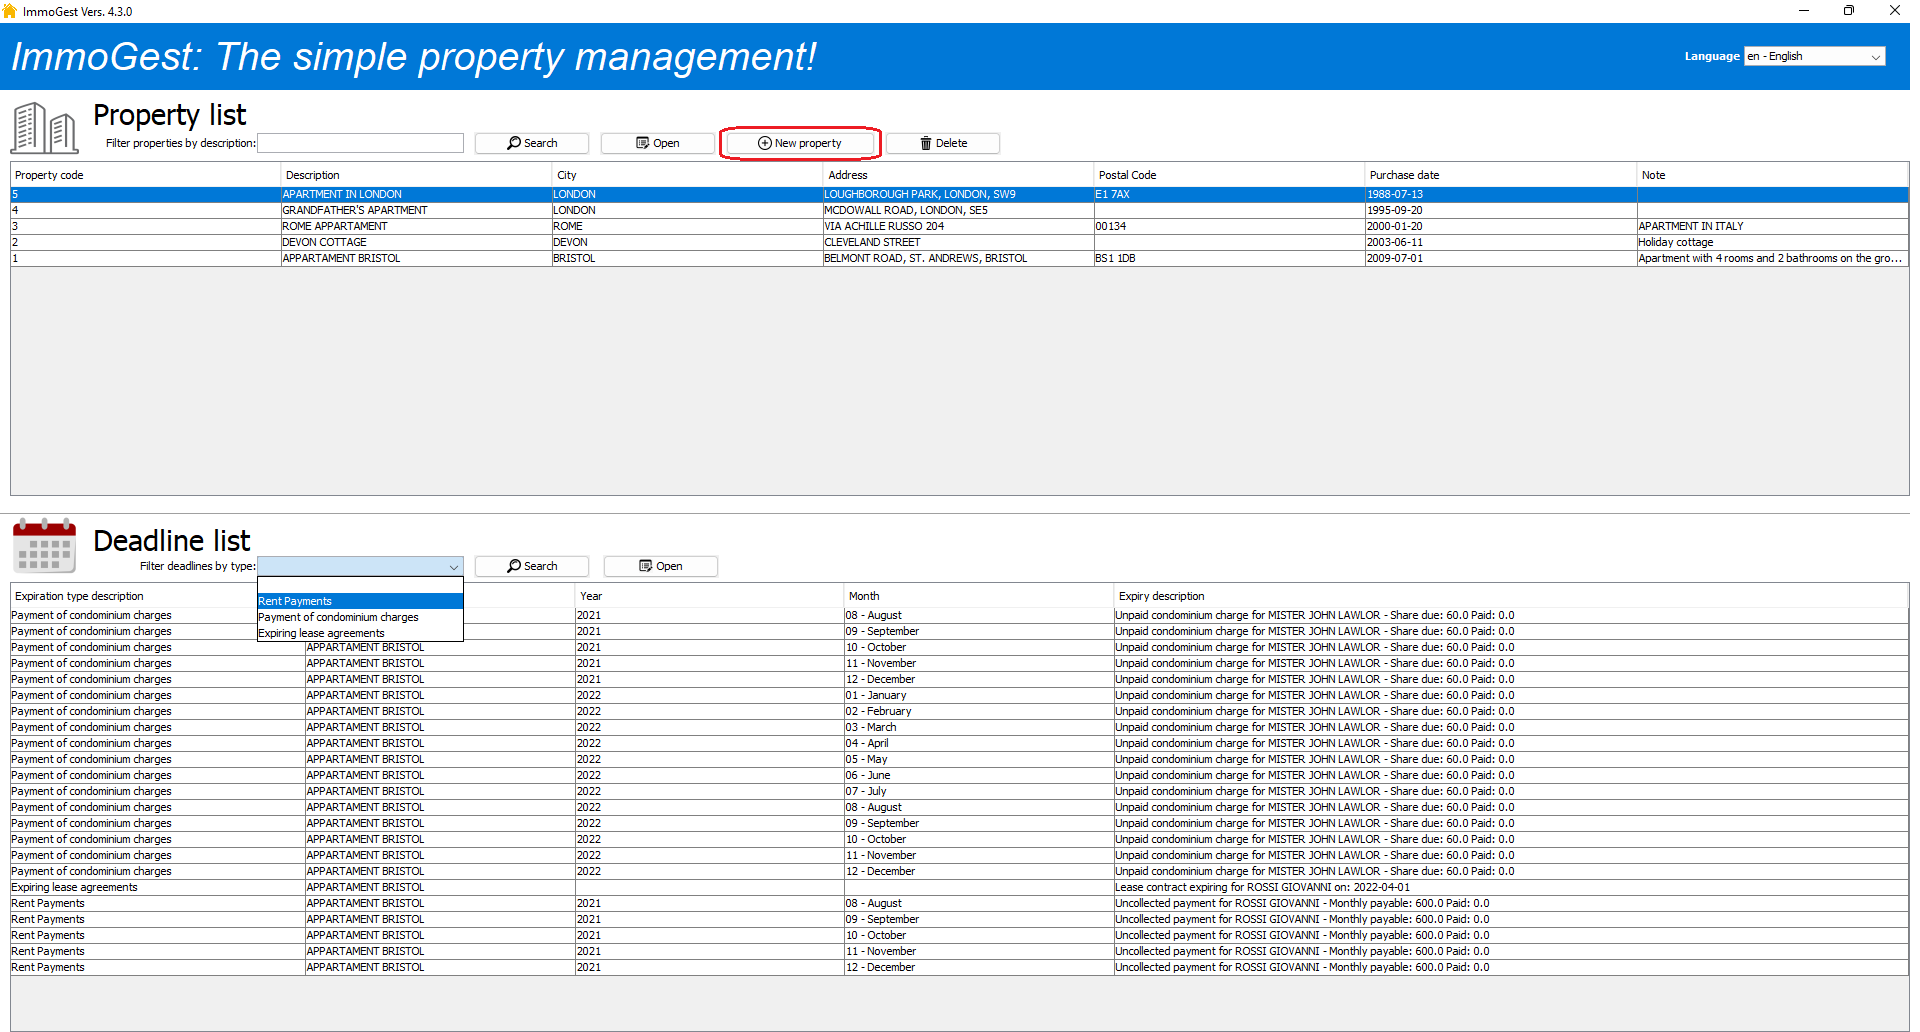Screen dimensions: 1920x1032
Task: Select the DEVON COTTAGE property row
Action: 400,242
